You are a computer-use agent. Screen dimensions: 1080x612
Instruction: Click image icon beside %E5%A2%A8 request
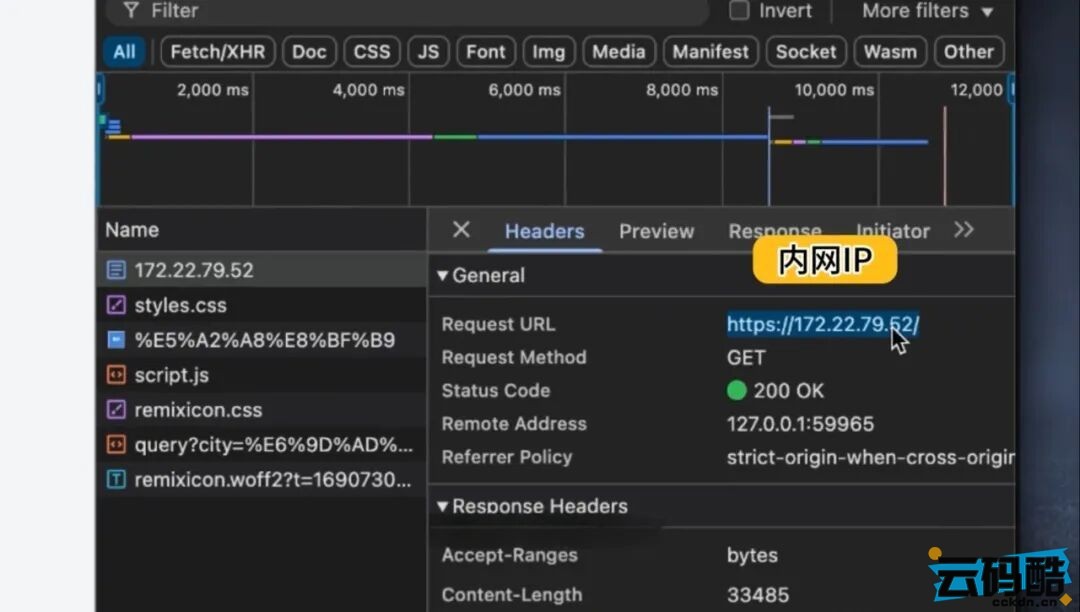(x=116, y=340)
